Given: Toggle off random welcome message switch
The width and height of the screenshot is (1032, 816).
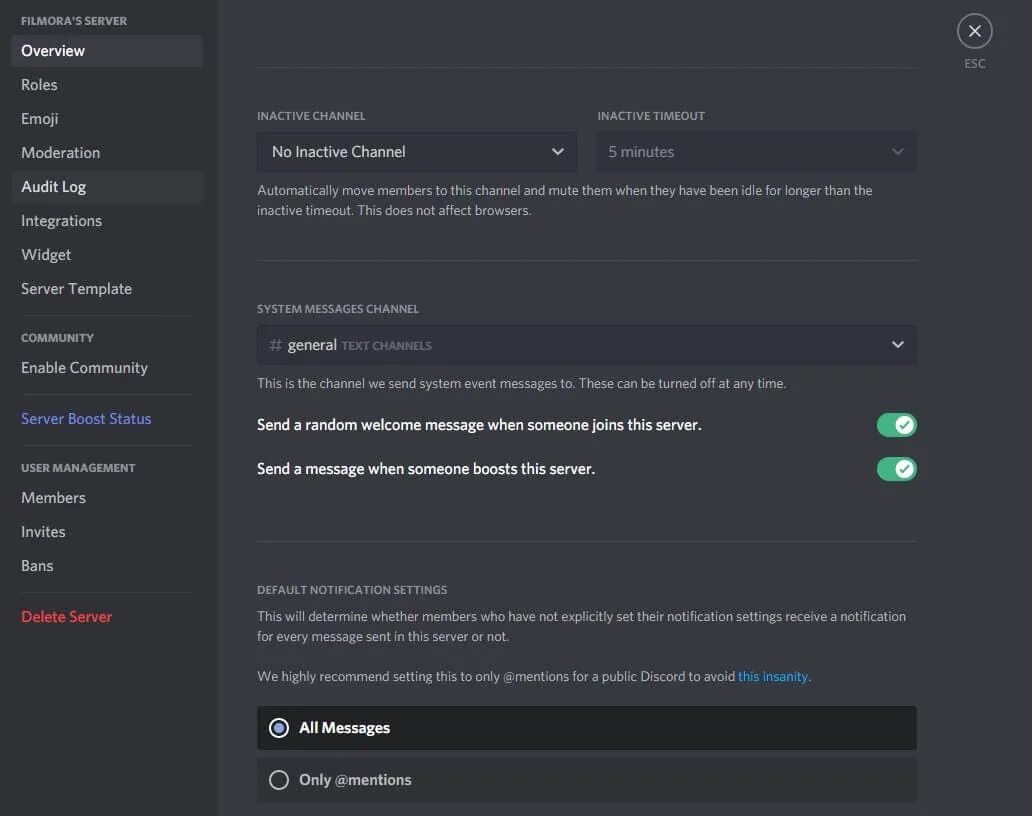Looking at the screenshot, I should [x=896, y=425].
